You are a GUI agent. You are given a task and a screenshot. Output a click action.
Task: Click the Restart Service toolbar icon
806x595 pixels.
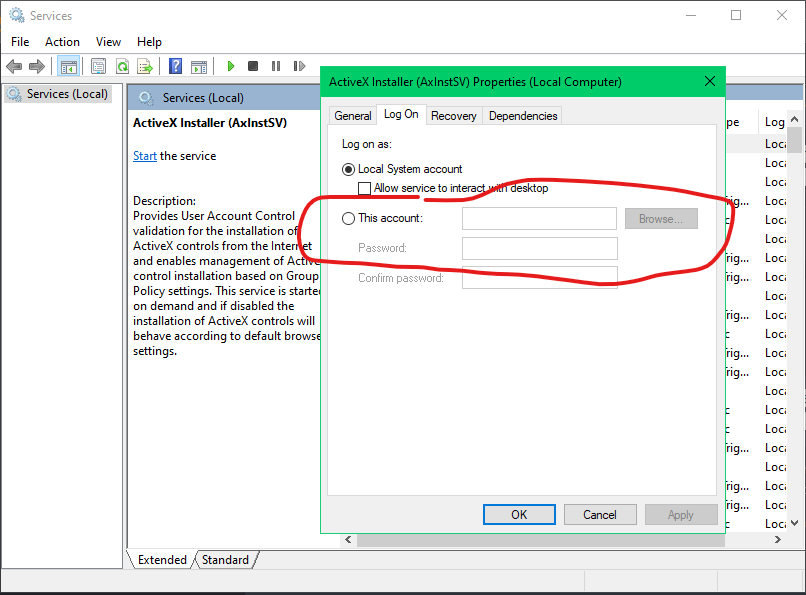pos(299,67)
